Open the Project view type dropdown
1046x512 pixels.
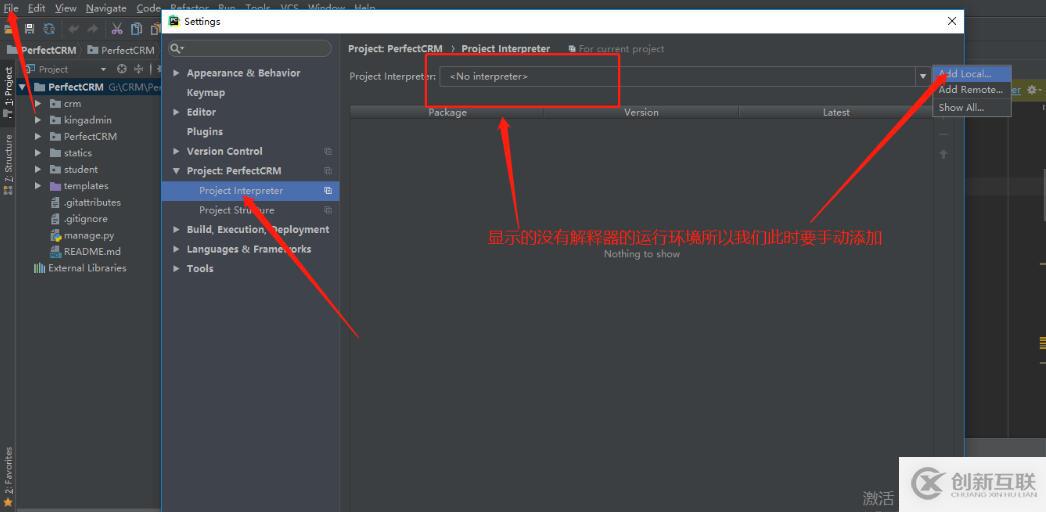coord(103,69)
